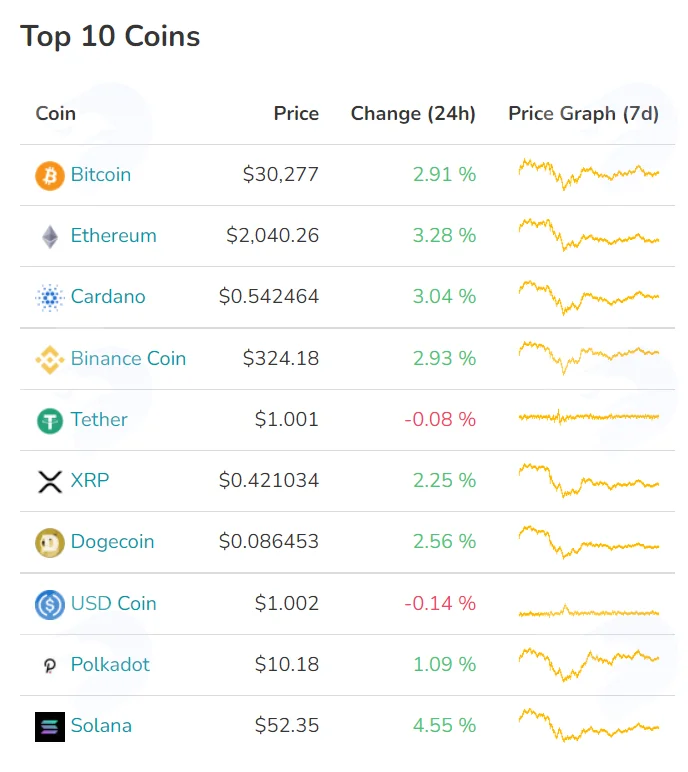This screenshot has height=772, width=688.
Task: Click the Binance Coin yellow logo
Action: 50,359
